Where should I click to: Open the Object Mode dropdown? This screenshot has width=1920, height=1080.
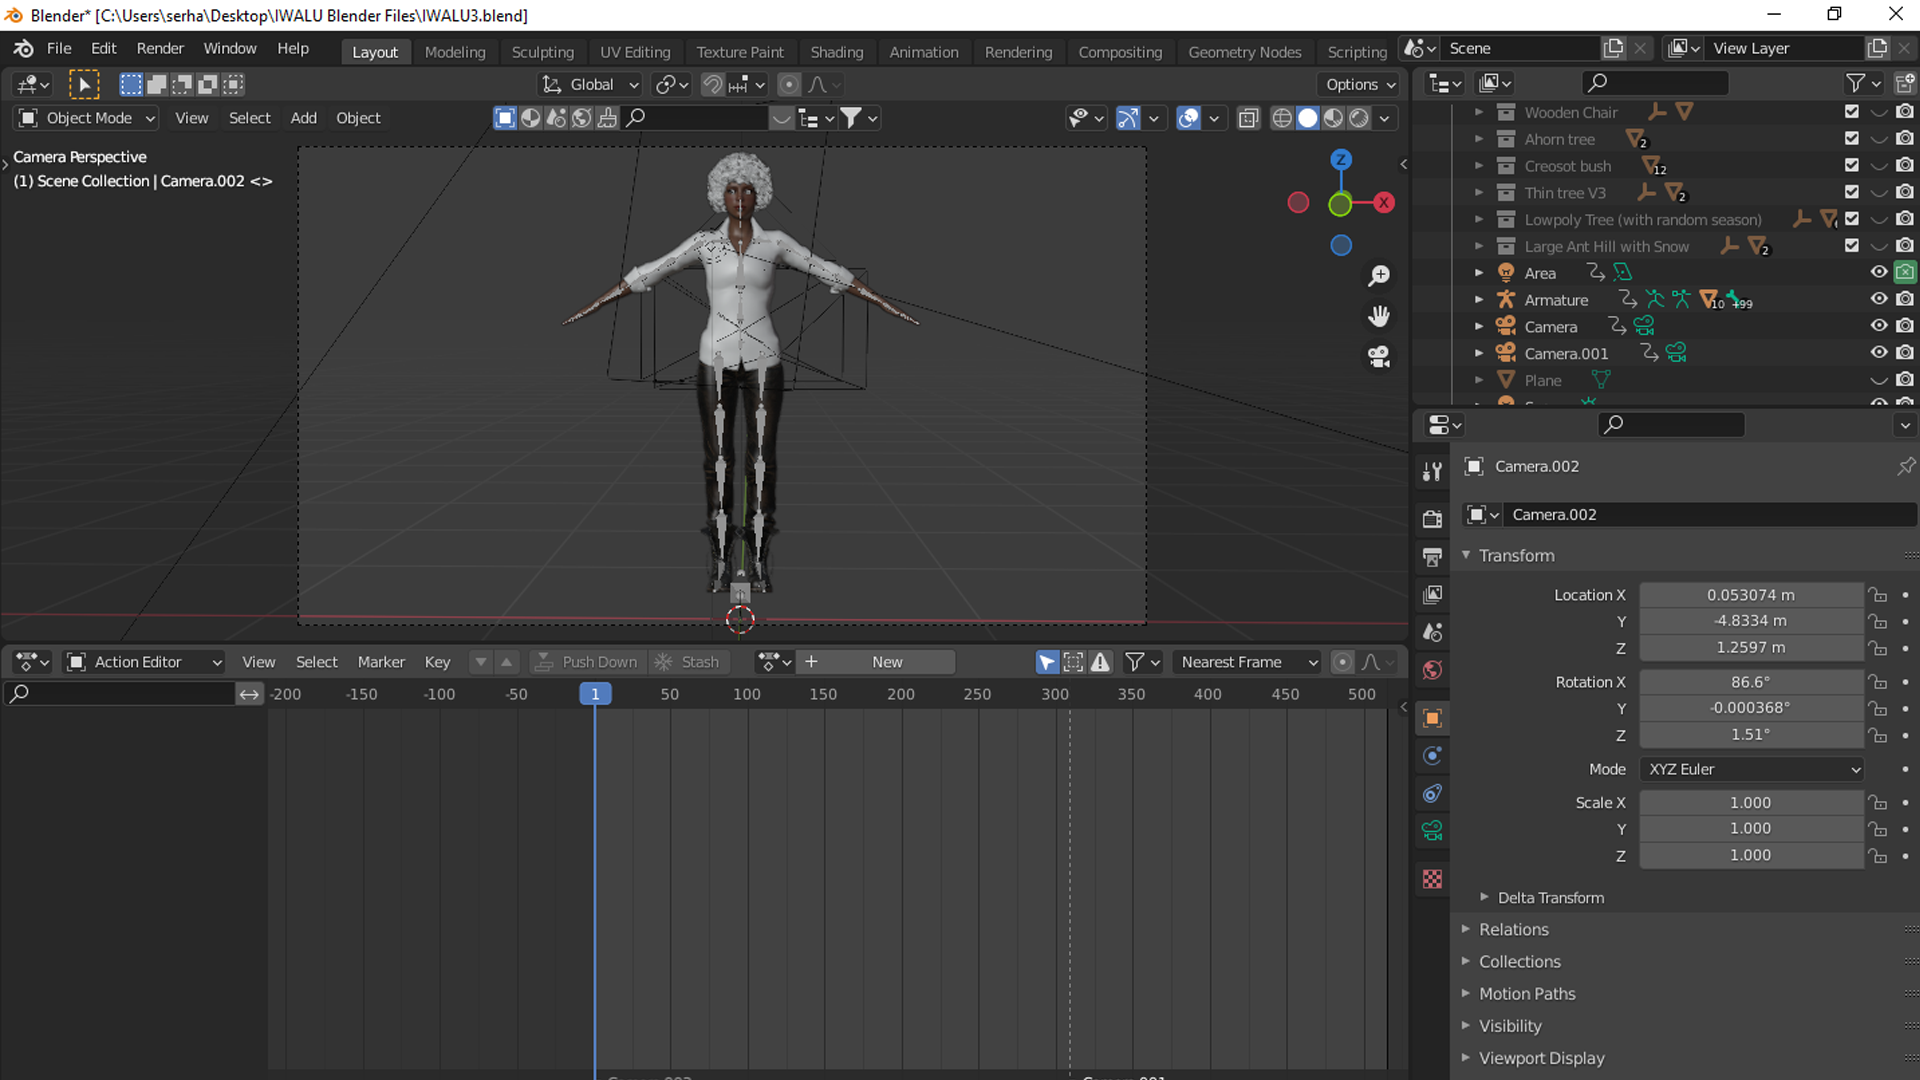(87, 118)
